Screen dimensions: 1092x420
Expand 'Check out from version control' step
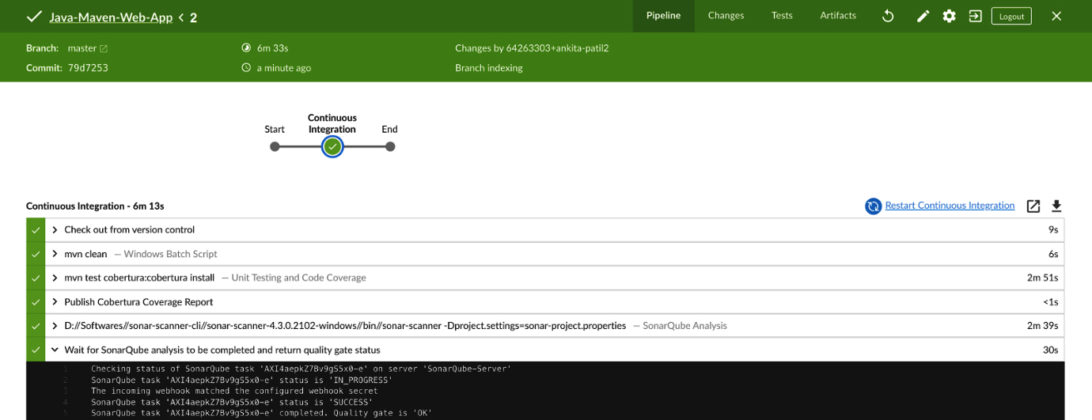click(x=56, y=230)
